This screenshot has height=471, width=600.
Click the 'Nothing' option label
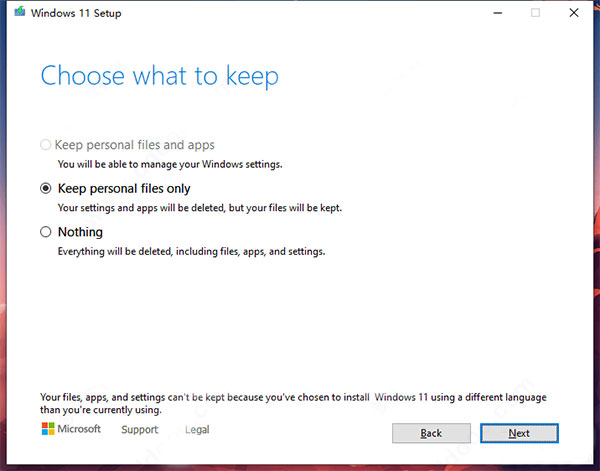pos(80,232)
